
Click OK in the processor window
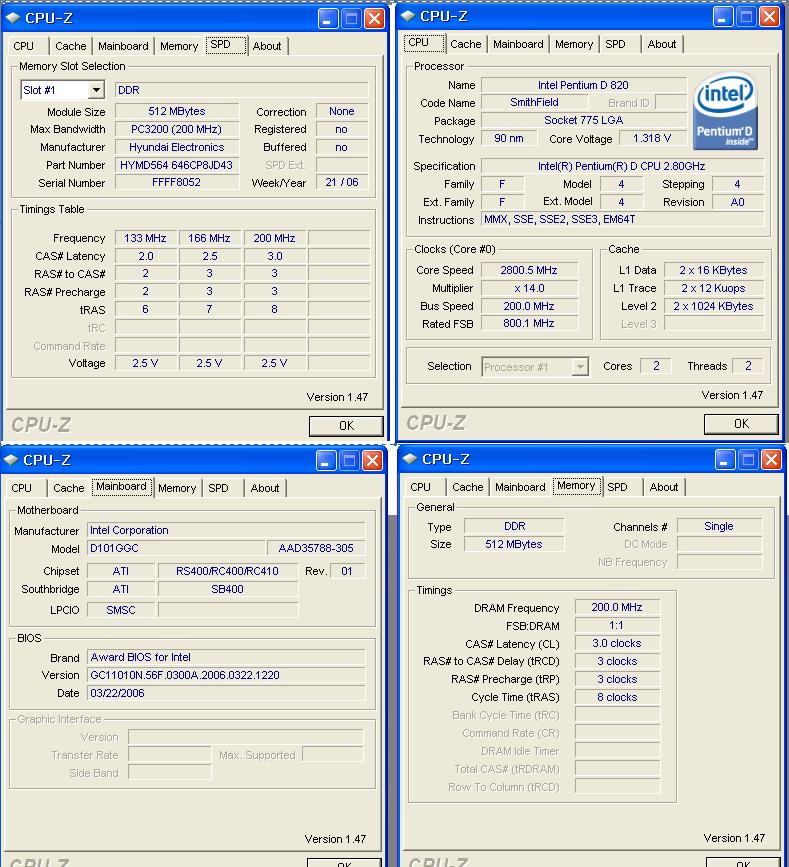pyautogui.click(x=741, y=424)
